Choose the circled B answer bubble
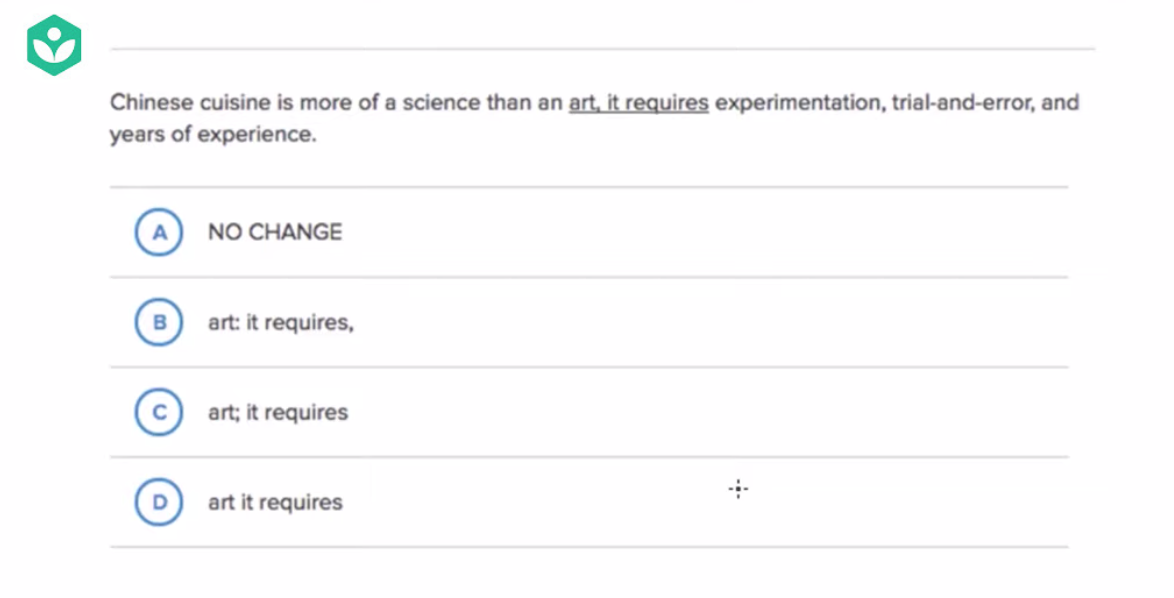Screen dimensions: 1174x598 [158, 322]
